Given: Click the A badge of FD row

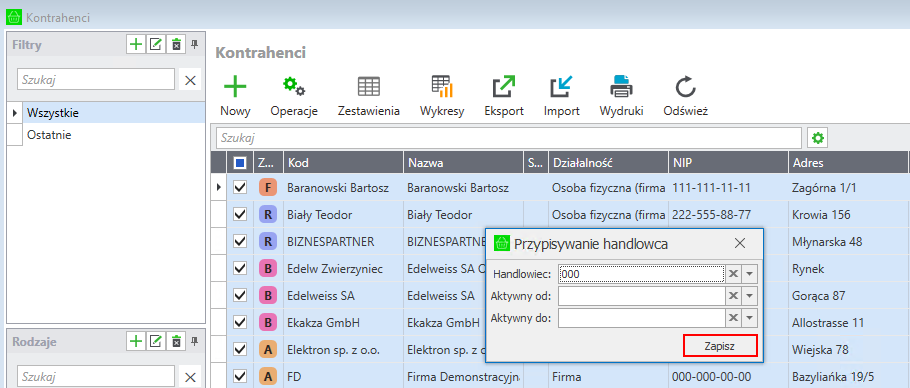Looking at the screenshot, I should tap(268, 376).
